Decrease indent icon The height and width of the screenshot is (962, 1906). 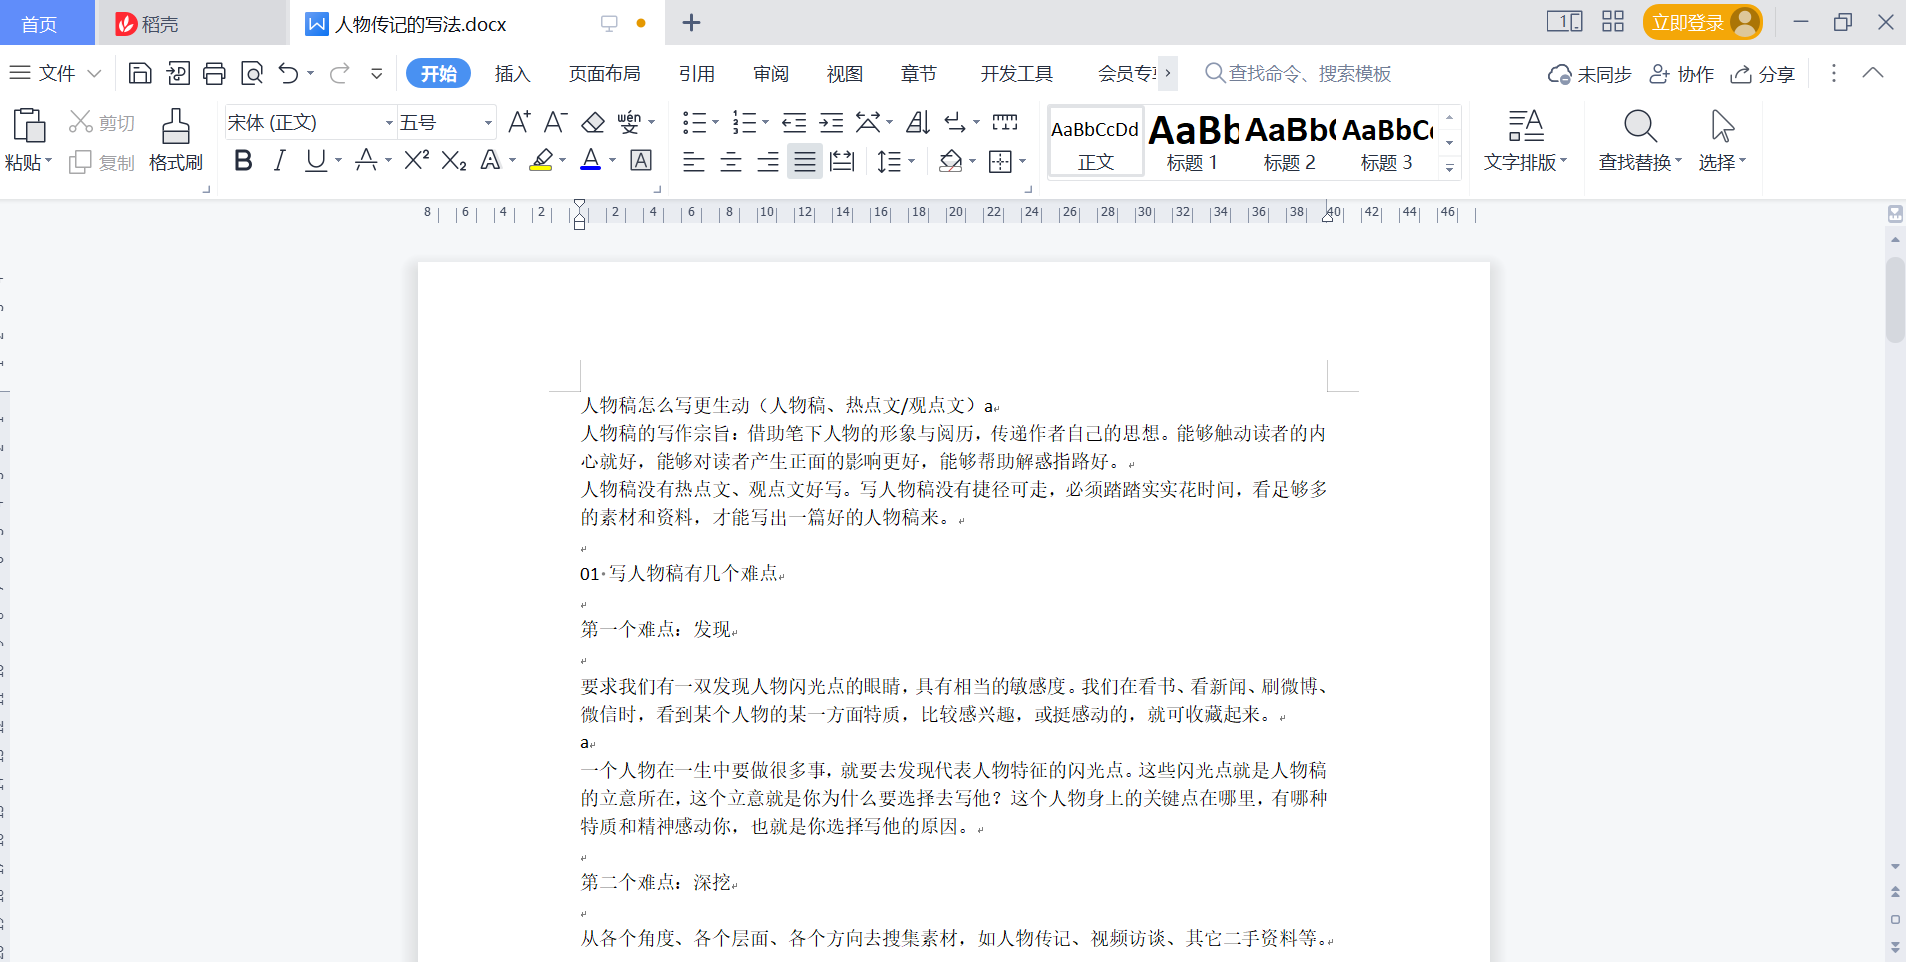794,122
